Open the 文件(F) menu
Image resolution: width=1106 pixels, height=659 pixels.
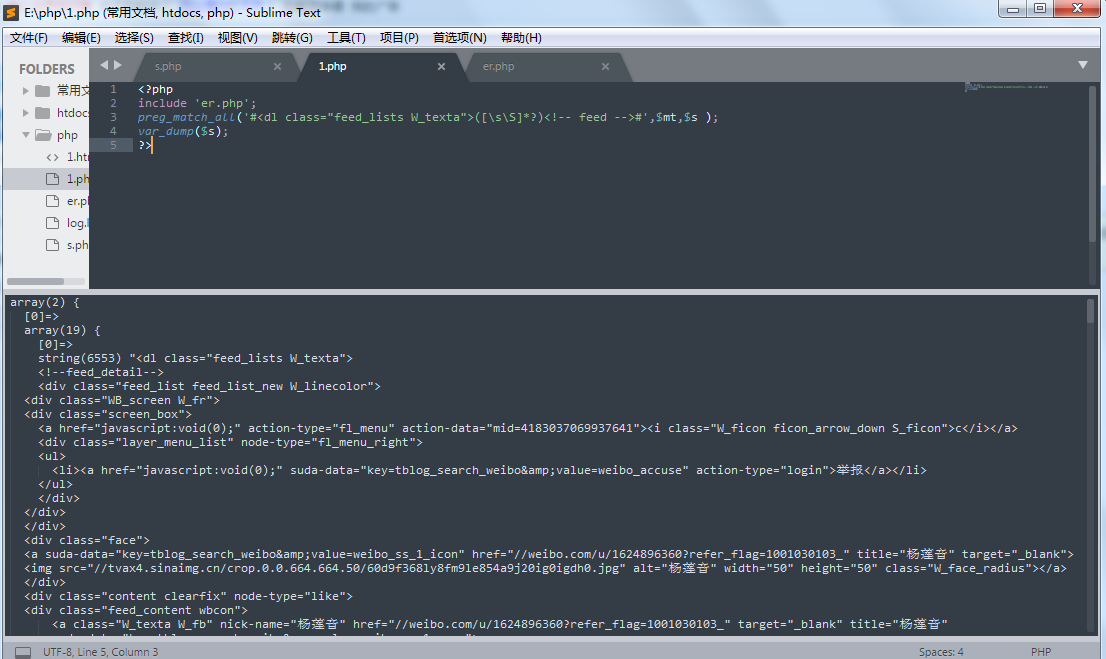pos(29,38)
